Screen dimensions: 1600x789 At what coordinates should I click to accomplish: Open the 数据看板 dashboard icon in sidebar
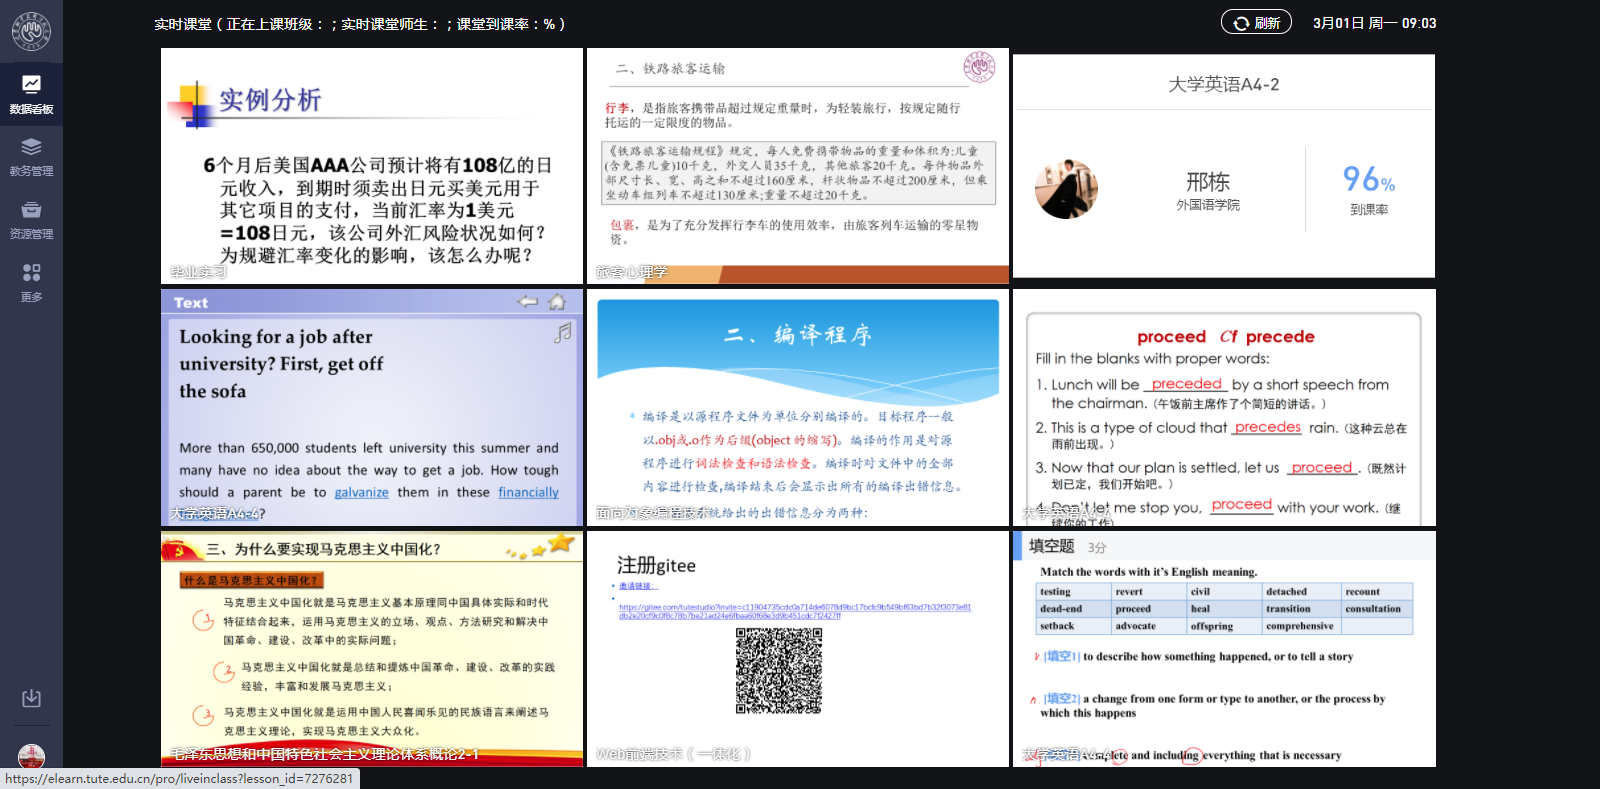pyautogui.click(x=31, y=94)
